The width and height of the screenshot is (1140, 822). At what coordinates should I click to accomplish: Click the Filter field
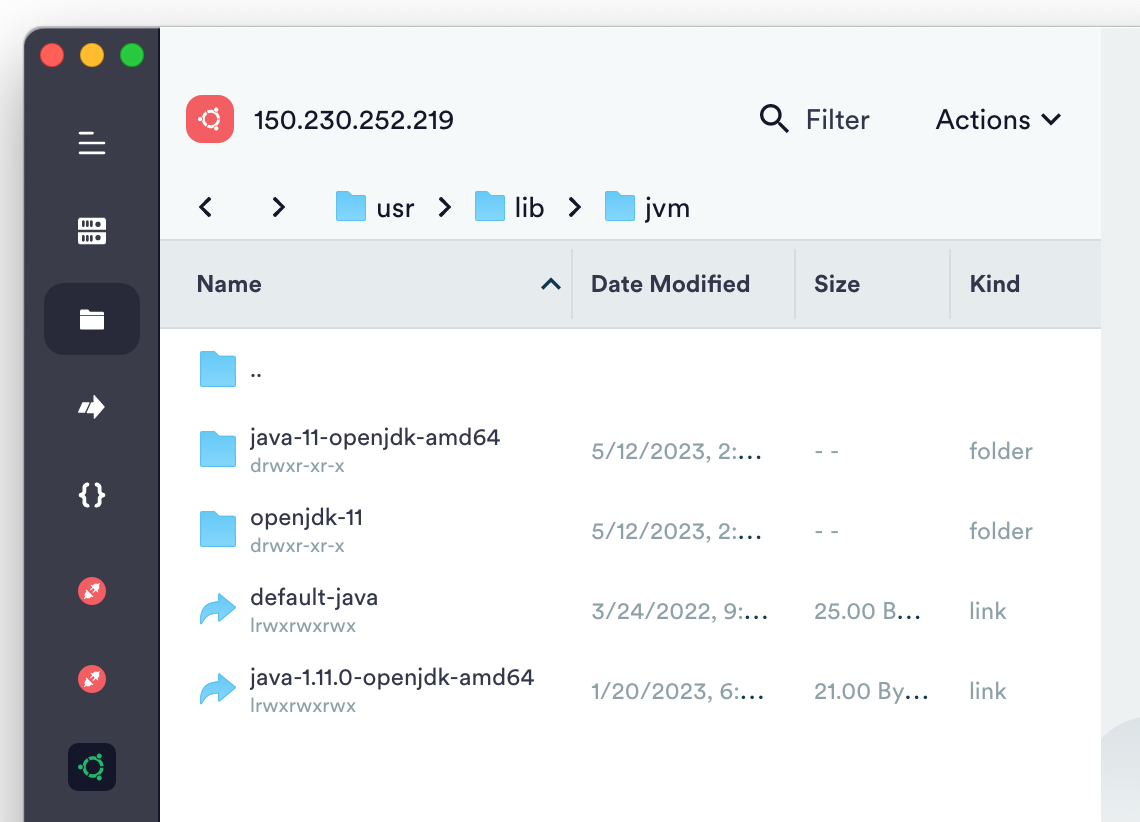tap(837, 120)
